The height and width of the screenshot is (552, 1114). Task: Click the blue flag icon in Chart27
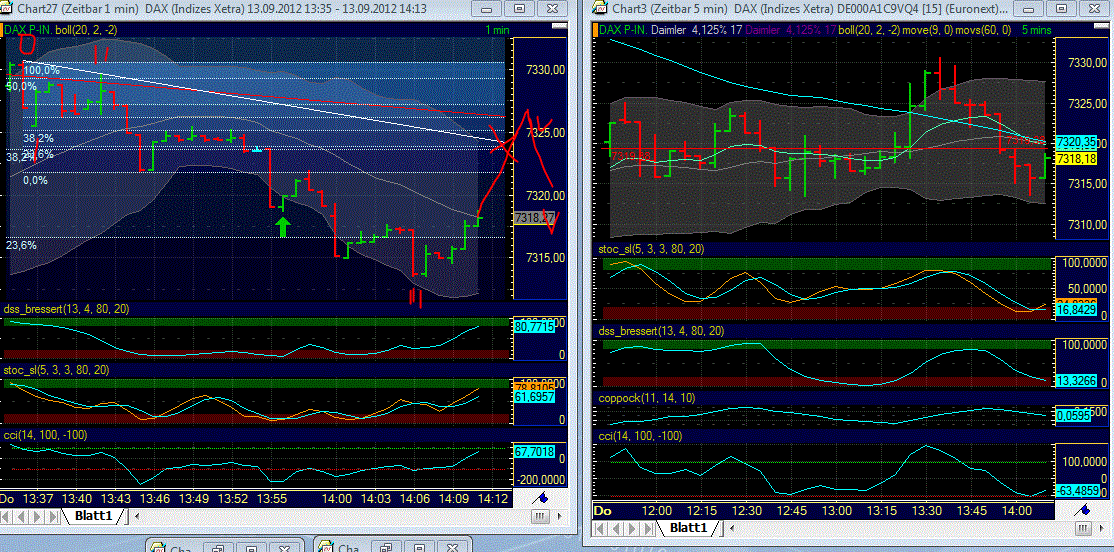pyautogui.click(x=540, y=498)
